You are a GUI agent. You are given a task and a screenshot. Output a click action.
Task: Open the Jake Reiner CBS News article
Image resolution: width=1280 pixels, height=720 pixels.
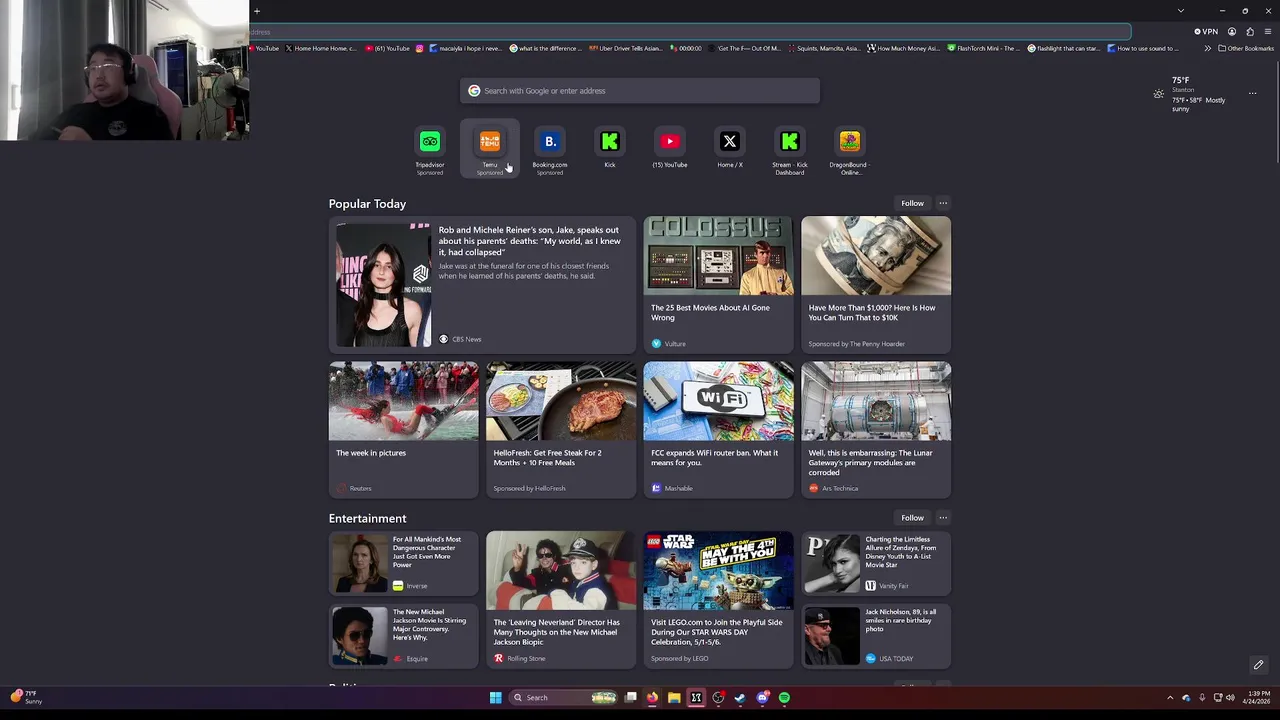pos(482,285)
